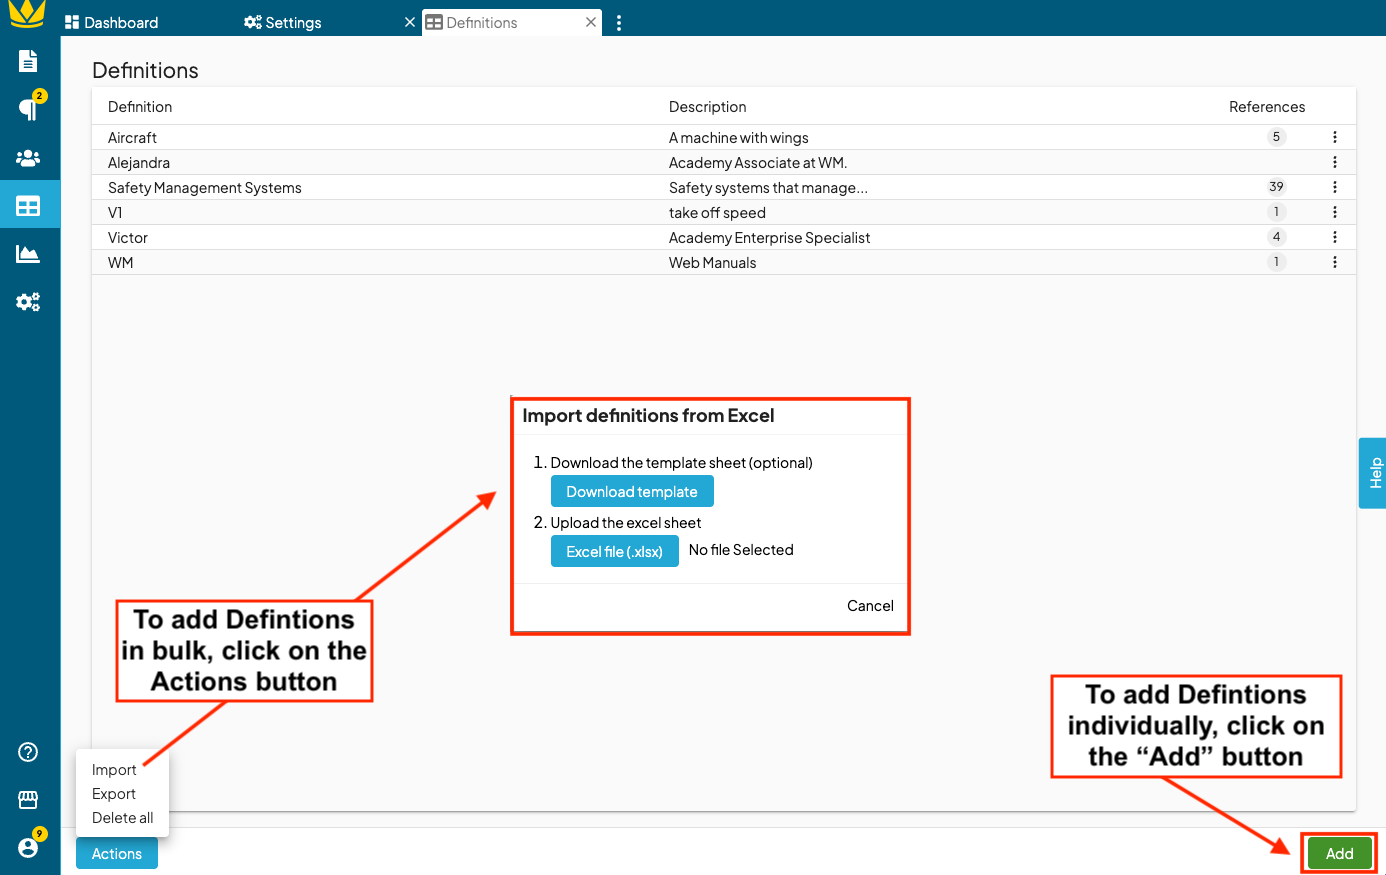Click 'Safety systems that manage...' description
The image size is (1386, 875).
click(x=768, y=188)
